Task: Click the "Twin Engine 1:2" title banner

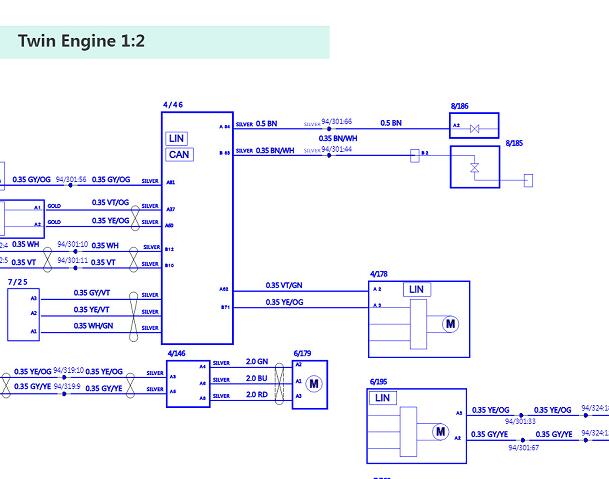Action: [165, 42]
